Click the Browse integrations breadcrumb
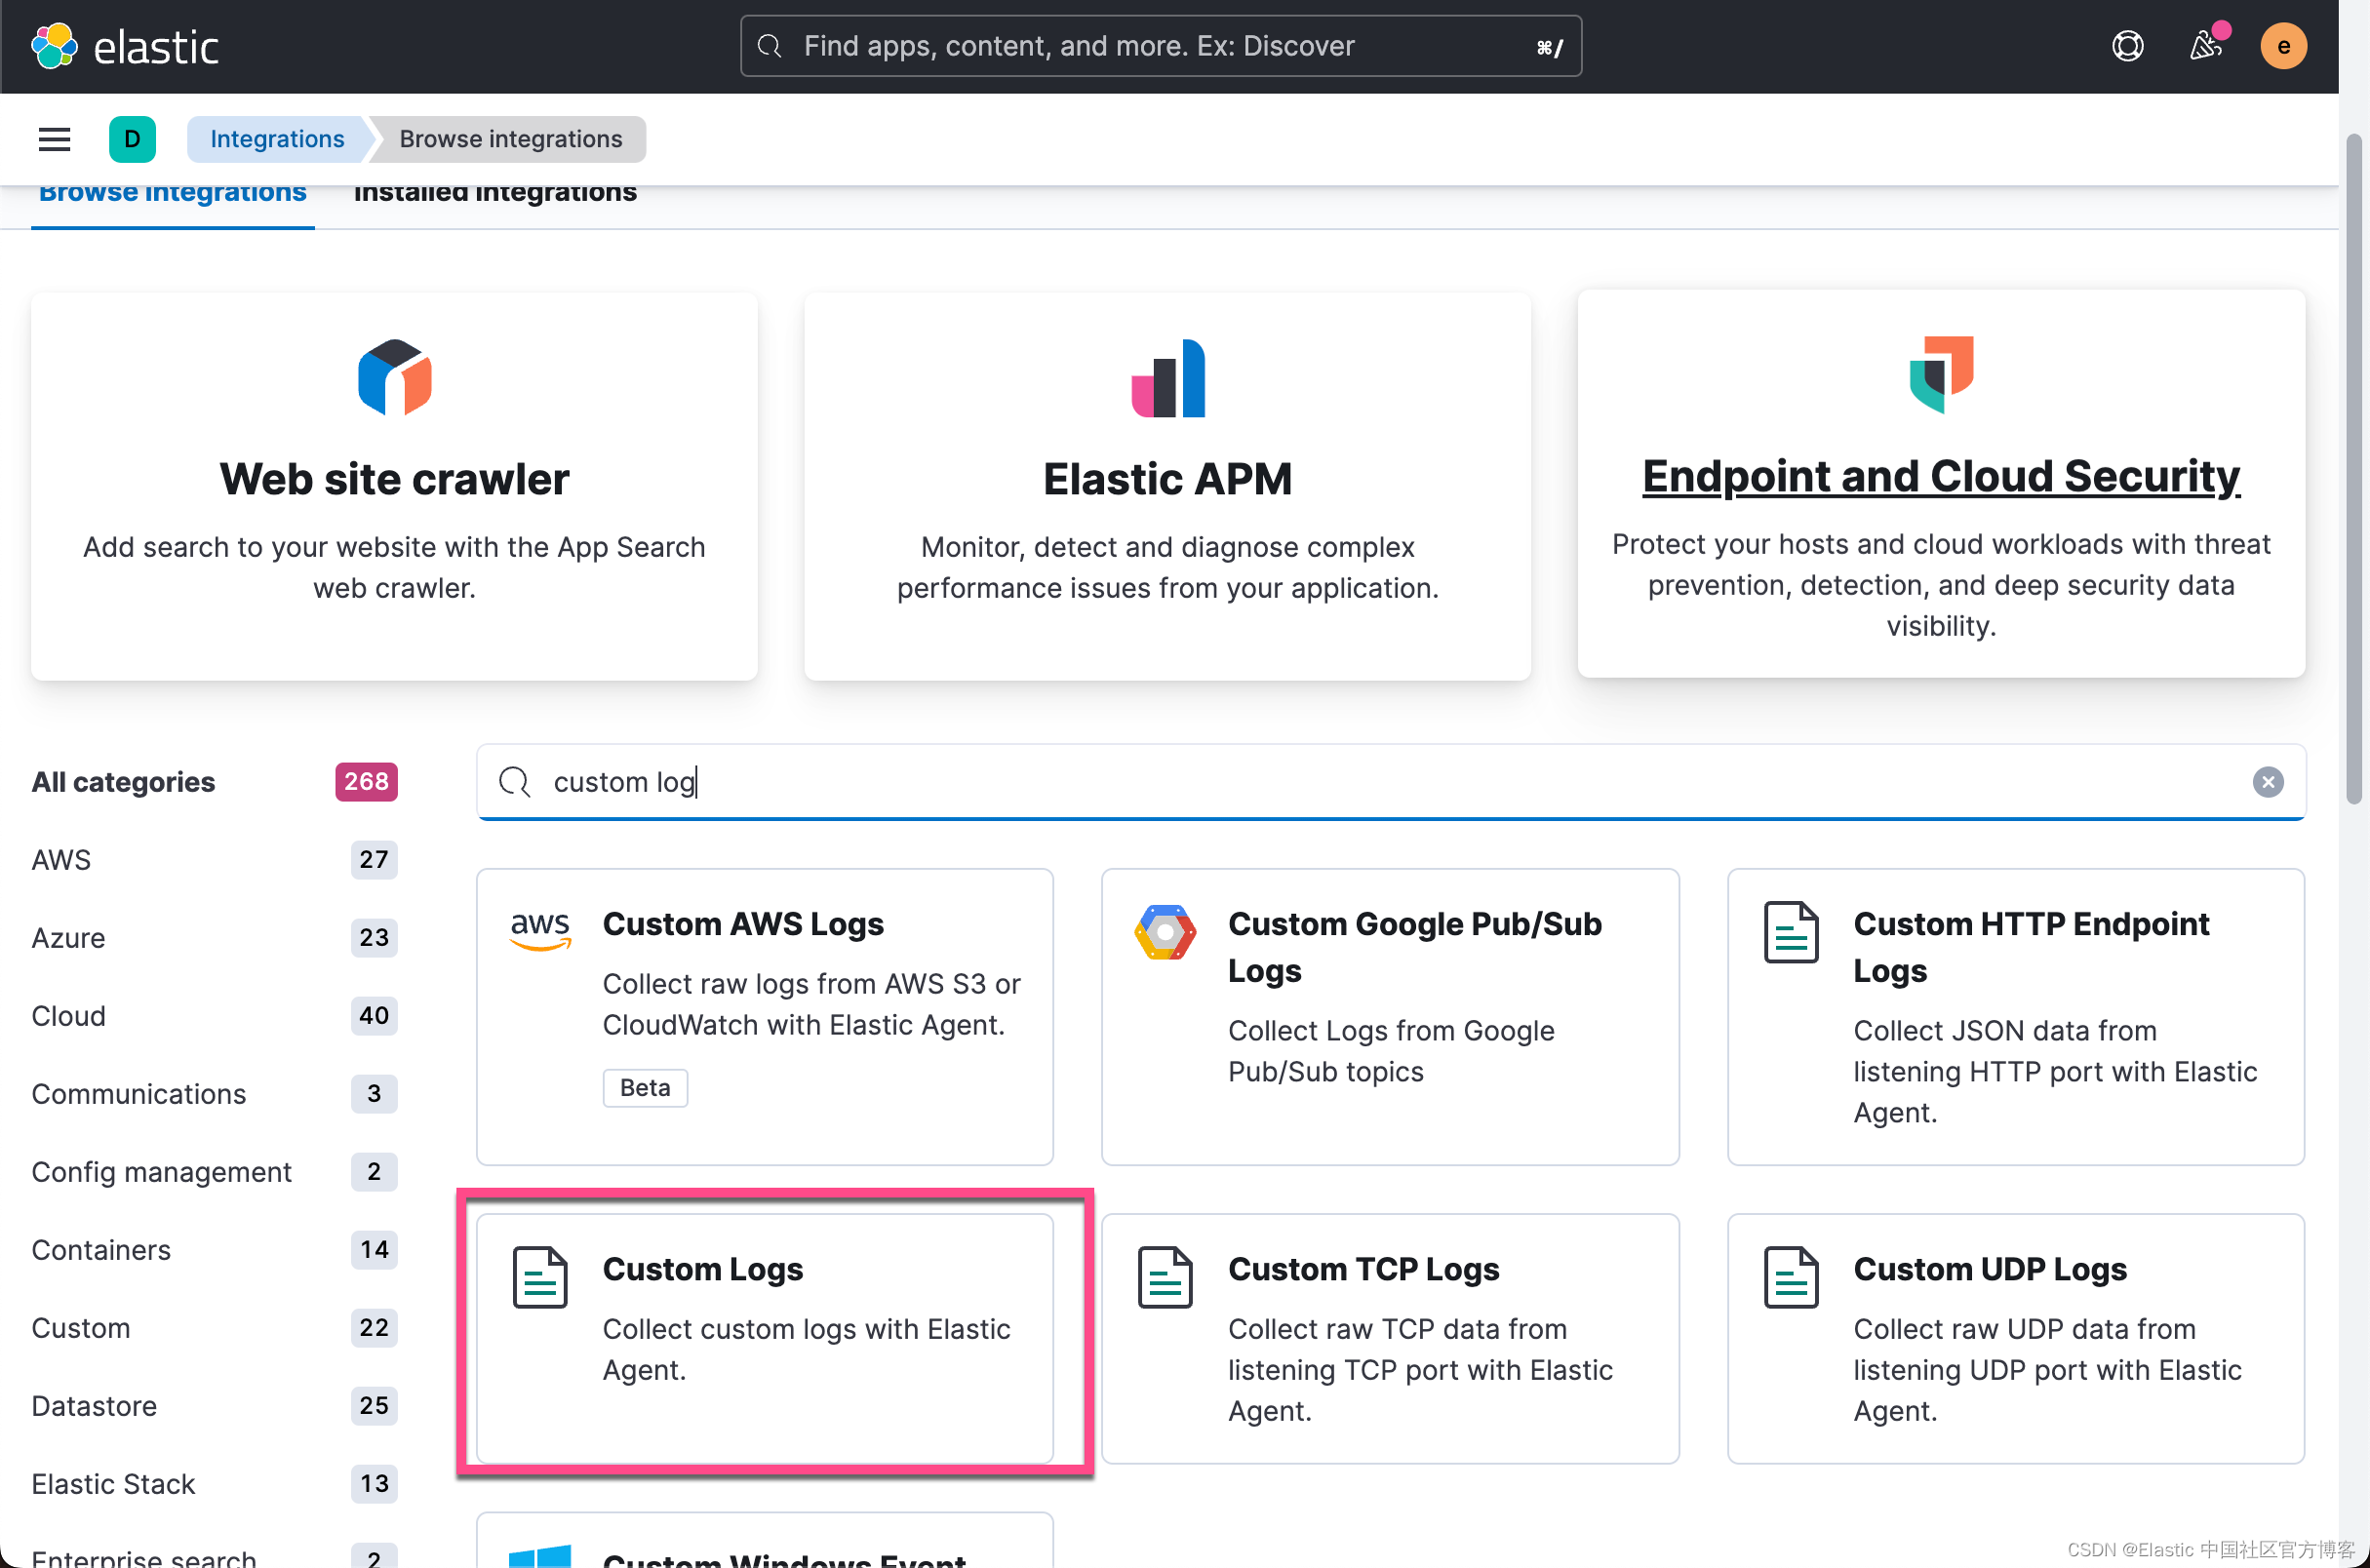This screenshot has width=2370, height=1568. 511,139
